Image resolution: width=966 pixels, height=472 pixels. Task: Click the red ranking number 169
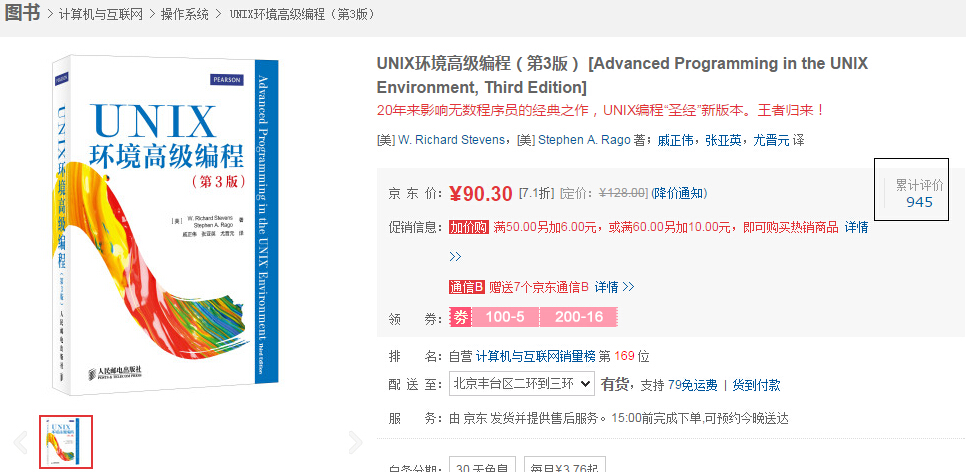624,356
